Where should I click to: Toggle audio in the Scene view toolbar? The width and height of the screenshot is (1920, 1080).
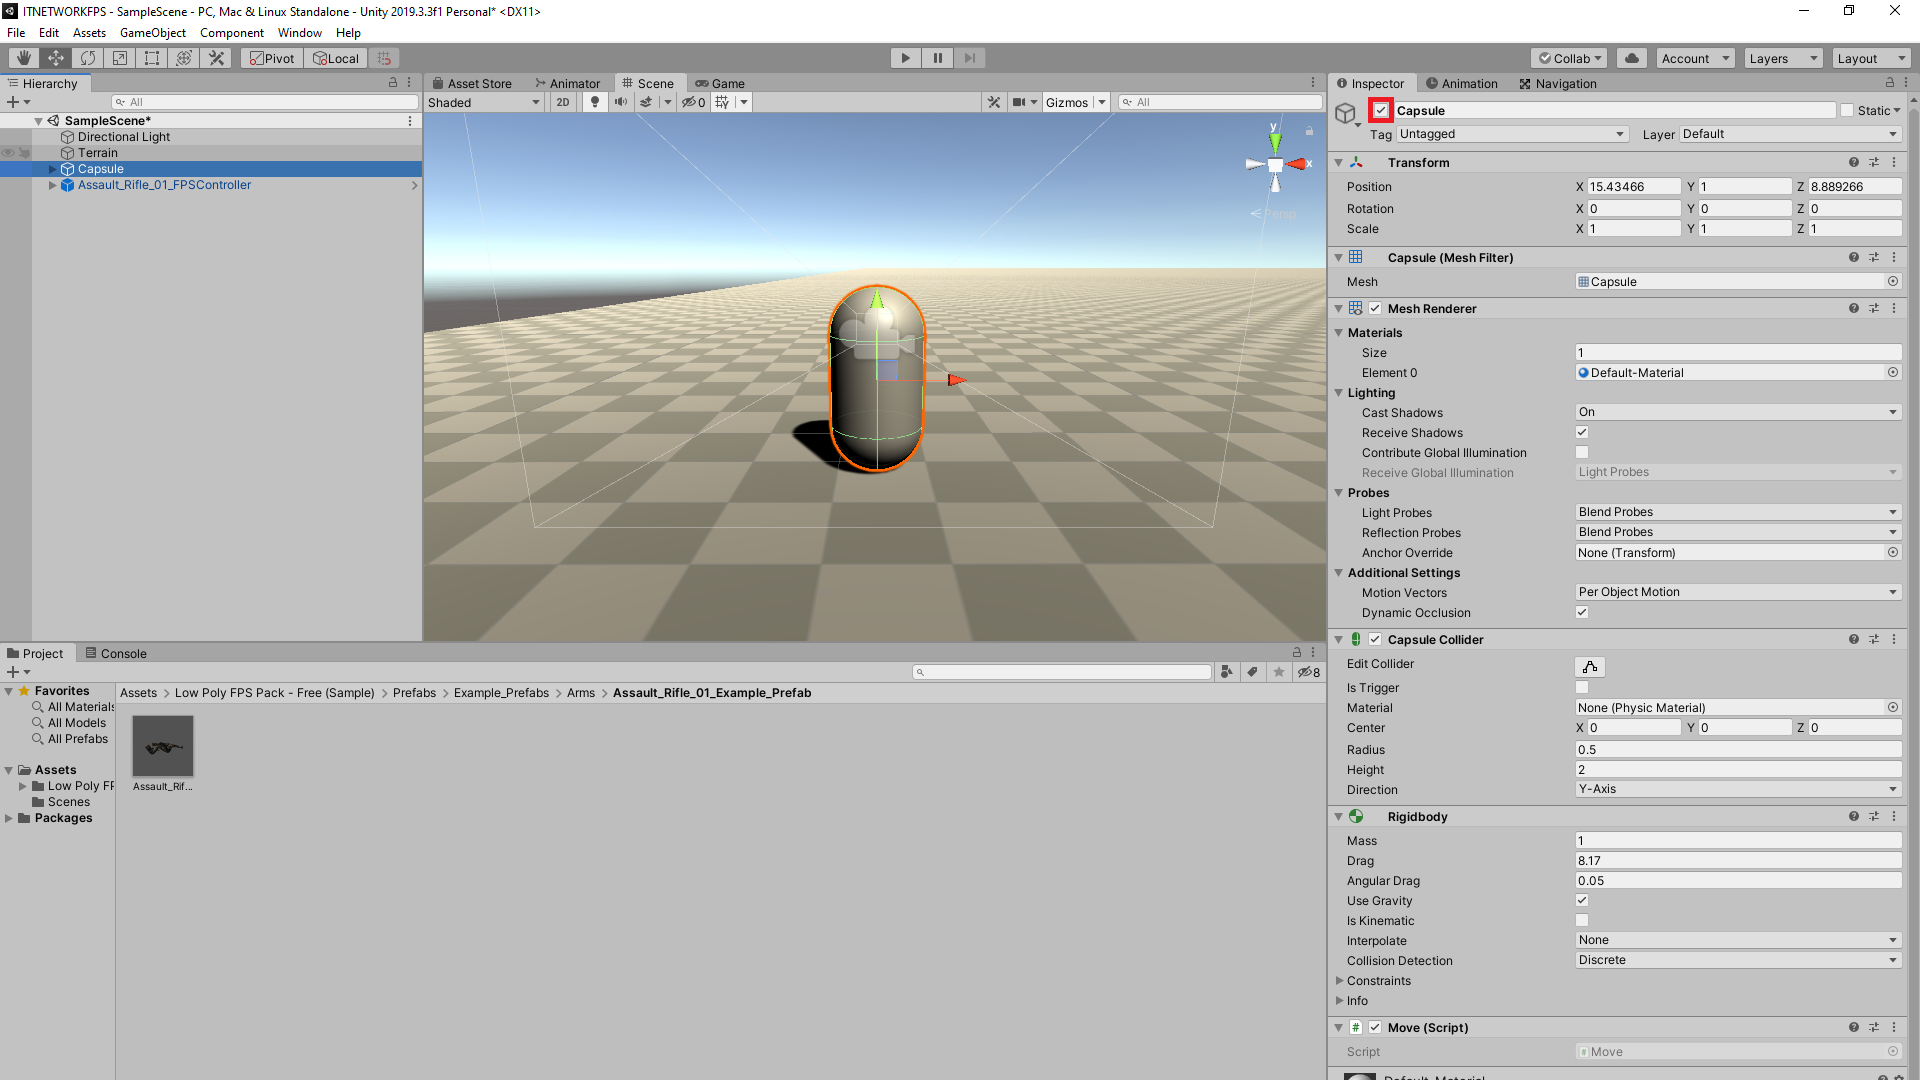[621, 101]
